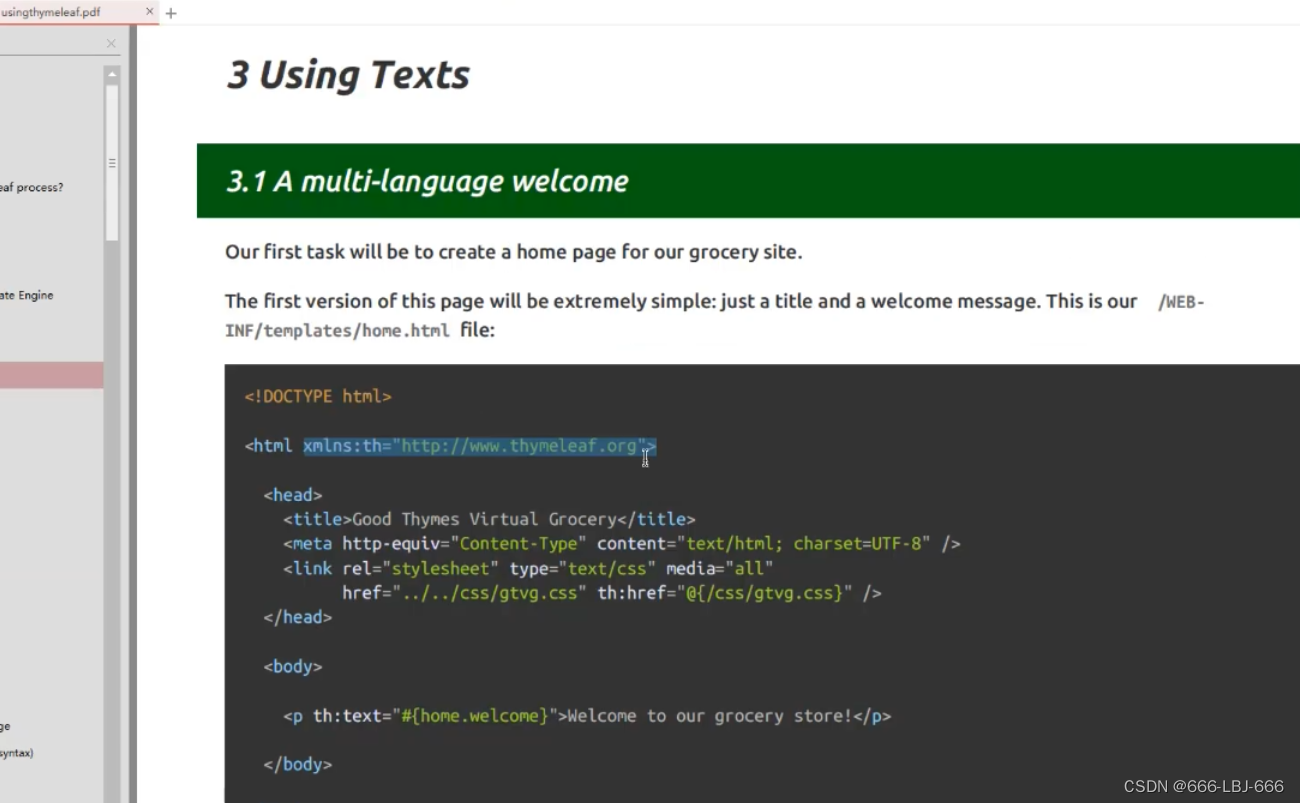Screen dimensions: 1300x803
Task: Click the meta http-equiv code line
Action: (x=622, y=544)
